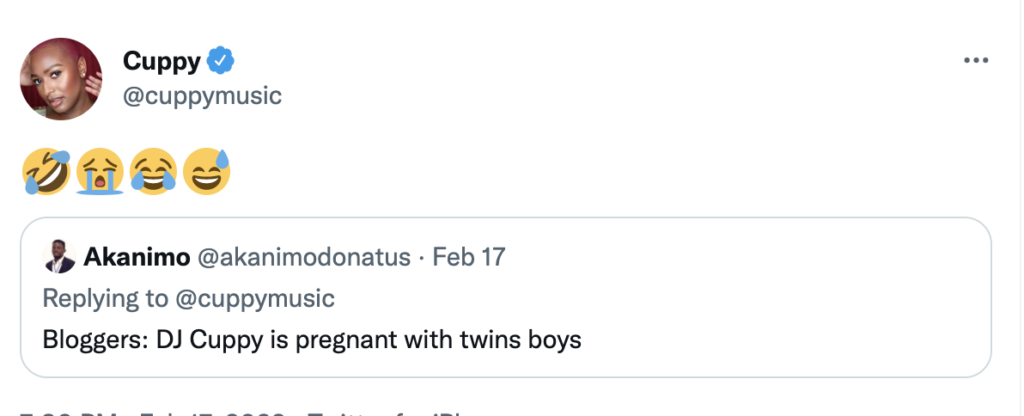Click the @cuppymusic mention in the reply line

pos(258,298)
